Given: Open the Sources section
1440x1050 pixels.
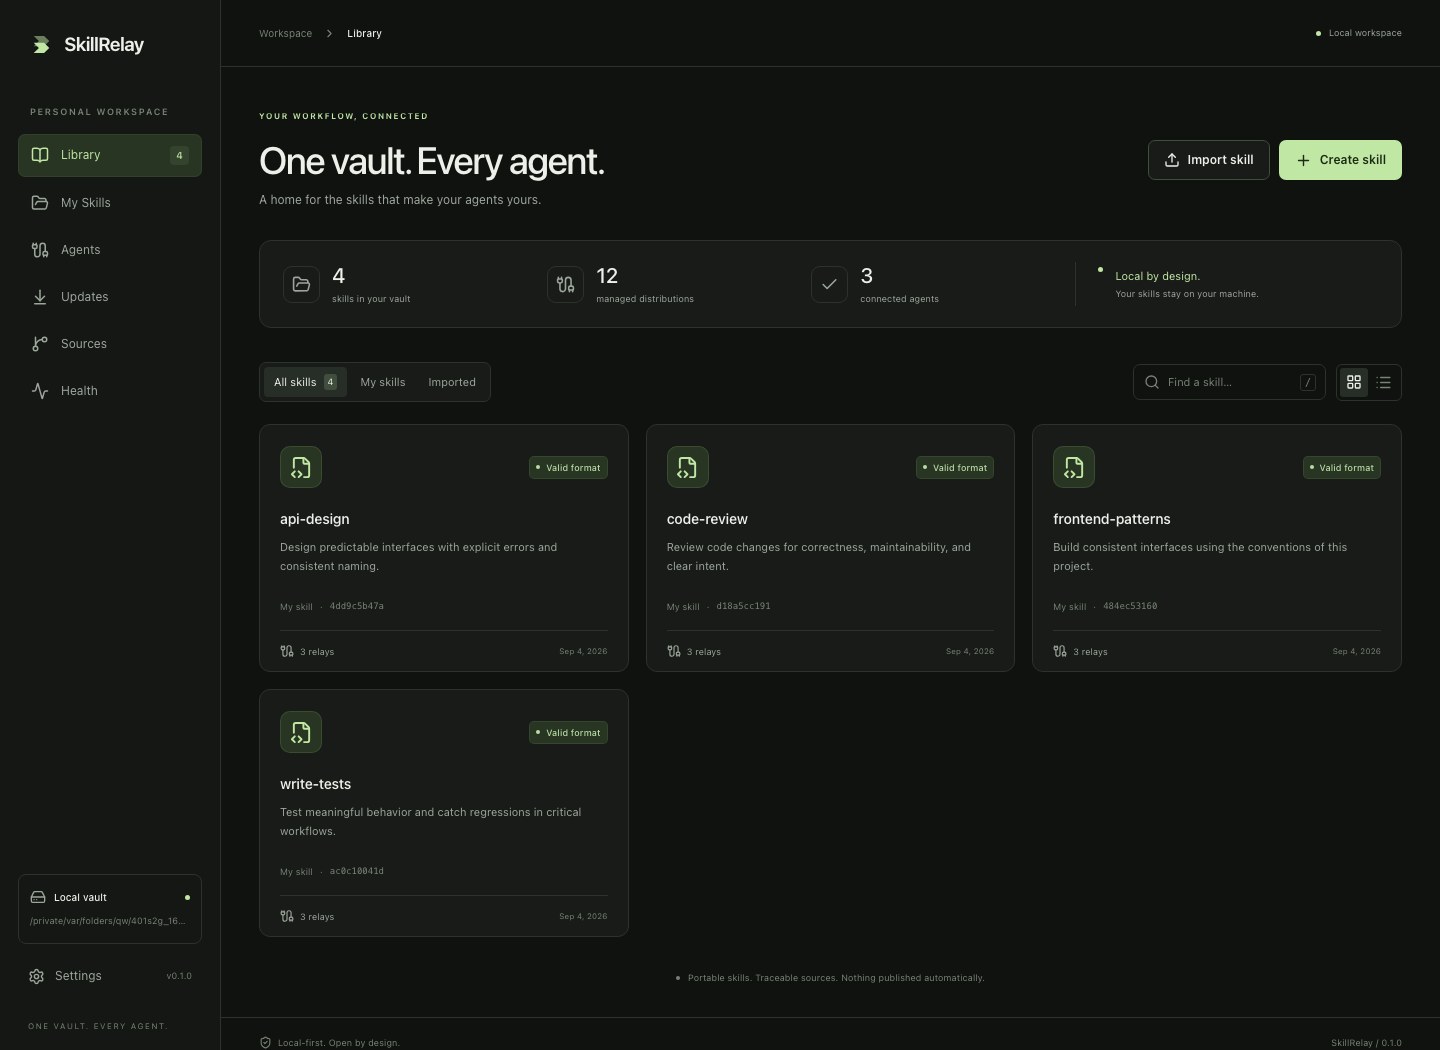Looking at the screenshot, I should [110, 344].
